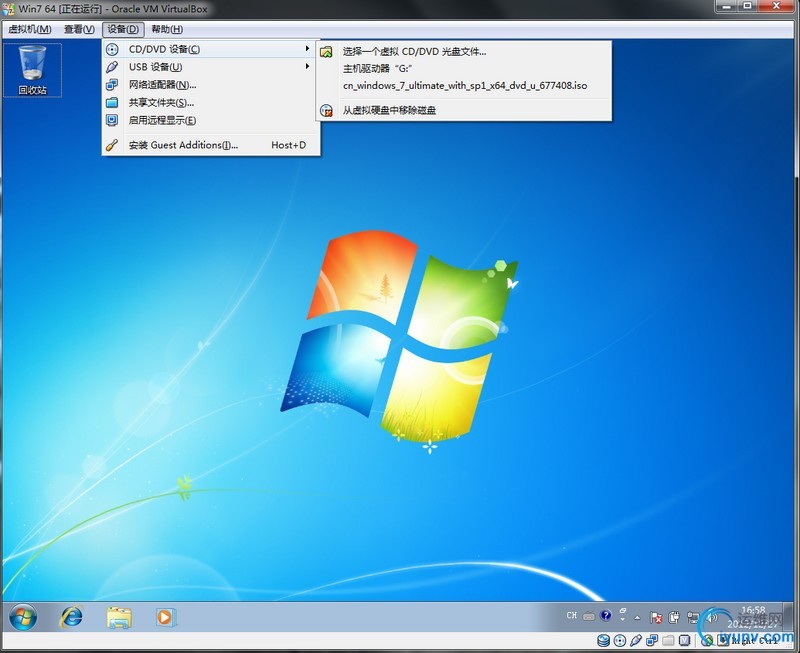
Task: Open the Windows Start orb
Action: (x=23, y=617)
